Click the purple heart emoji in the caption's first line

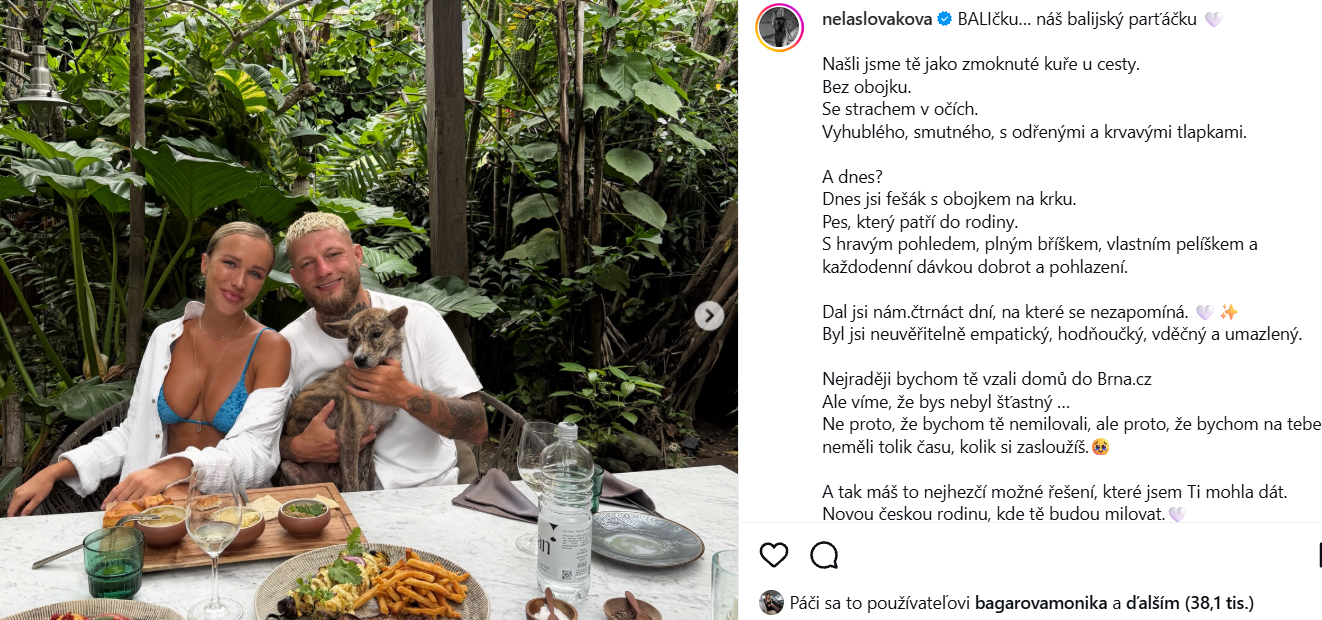pyautogui.click(x=1213, y=20)
